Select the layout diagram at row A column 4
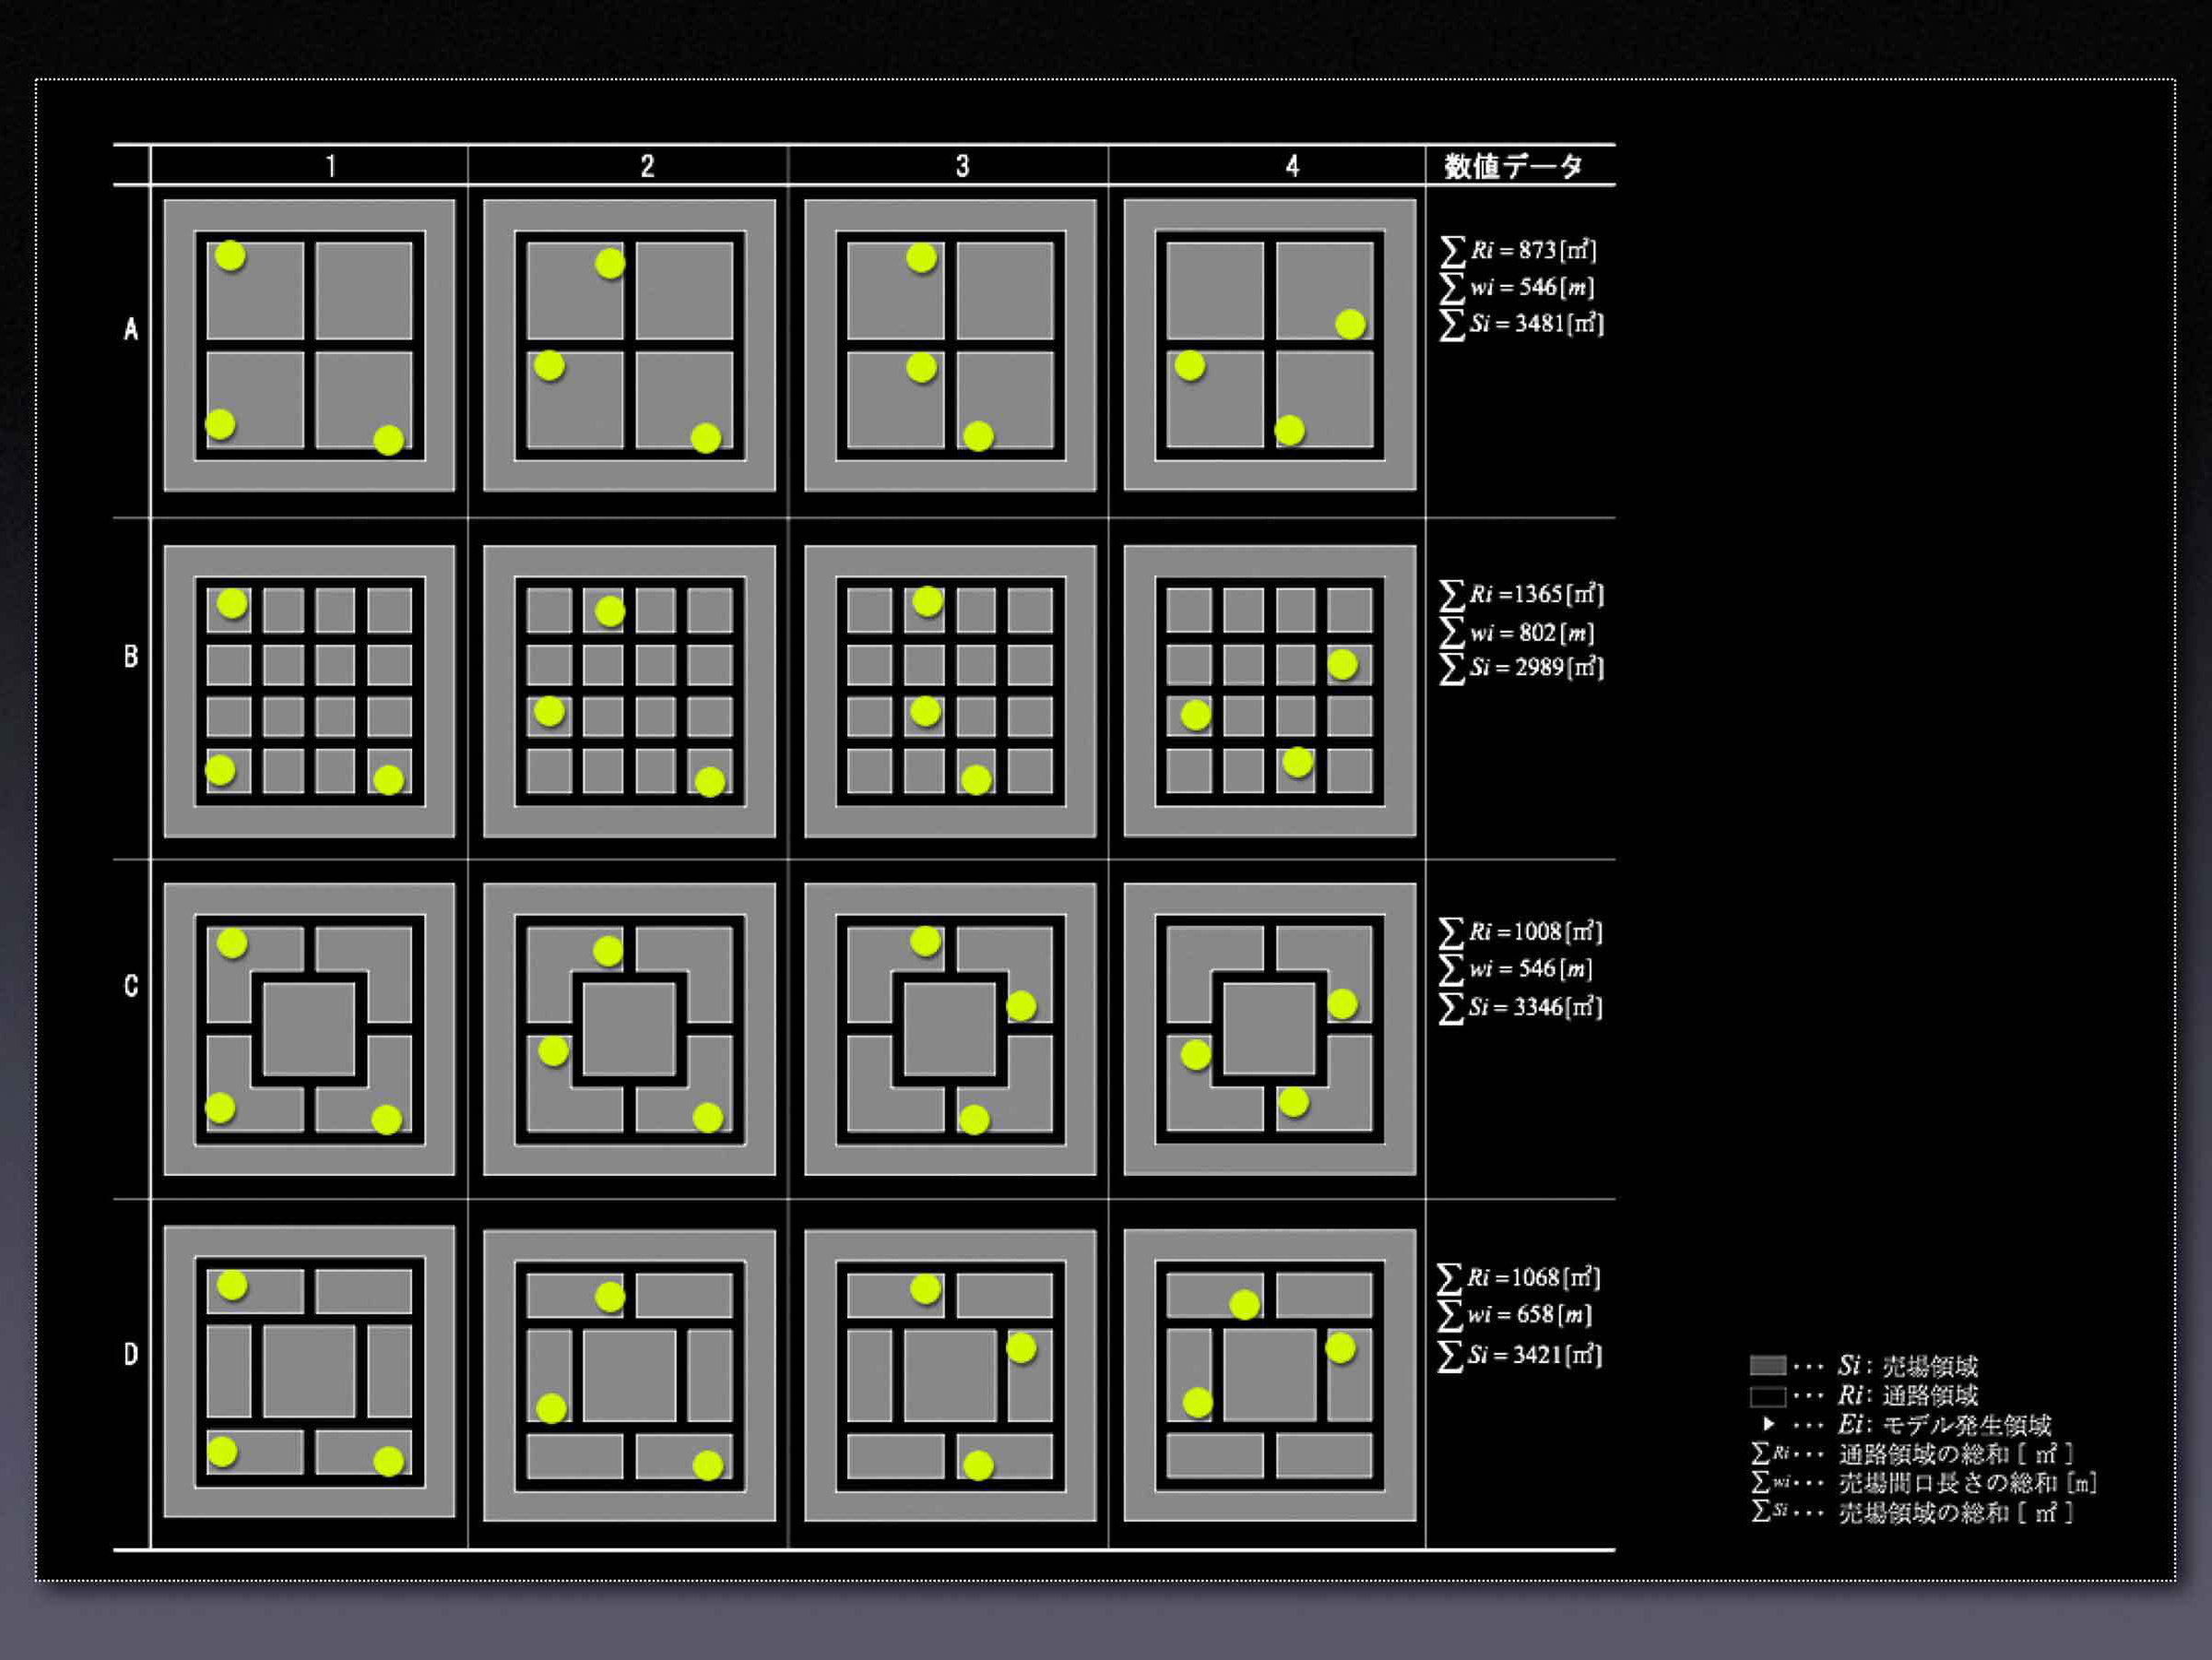Viewport: 2212px width, 1660px height. pos(1269,345)
